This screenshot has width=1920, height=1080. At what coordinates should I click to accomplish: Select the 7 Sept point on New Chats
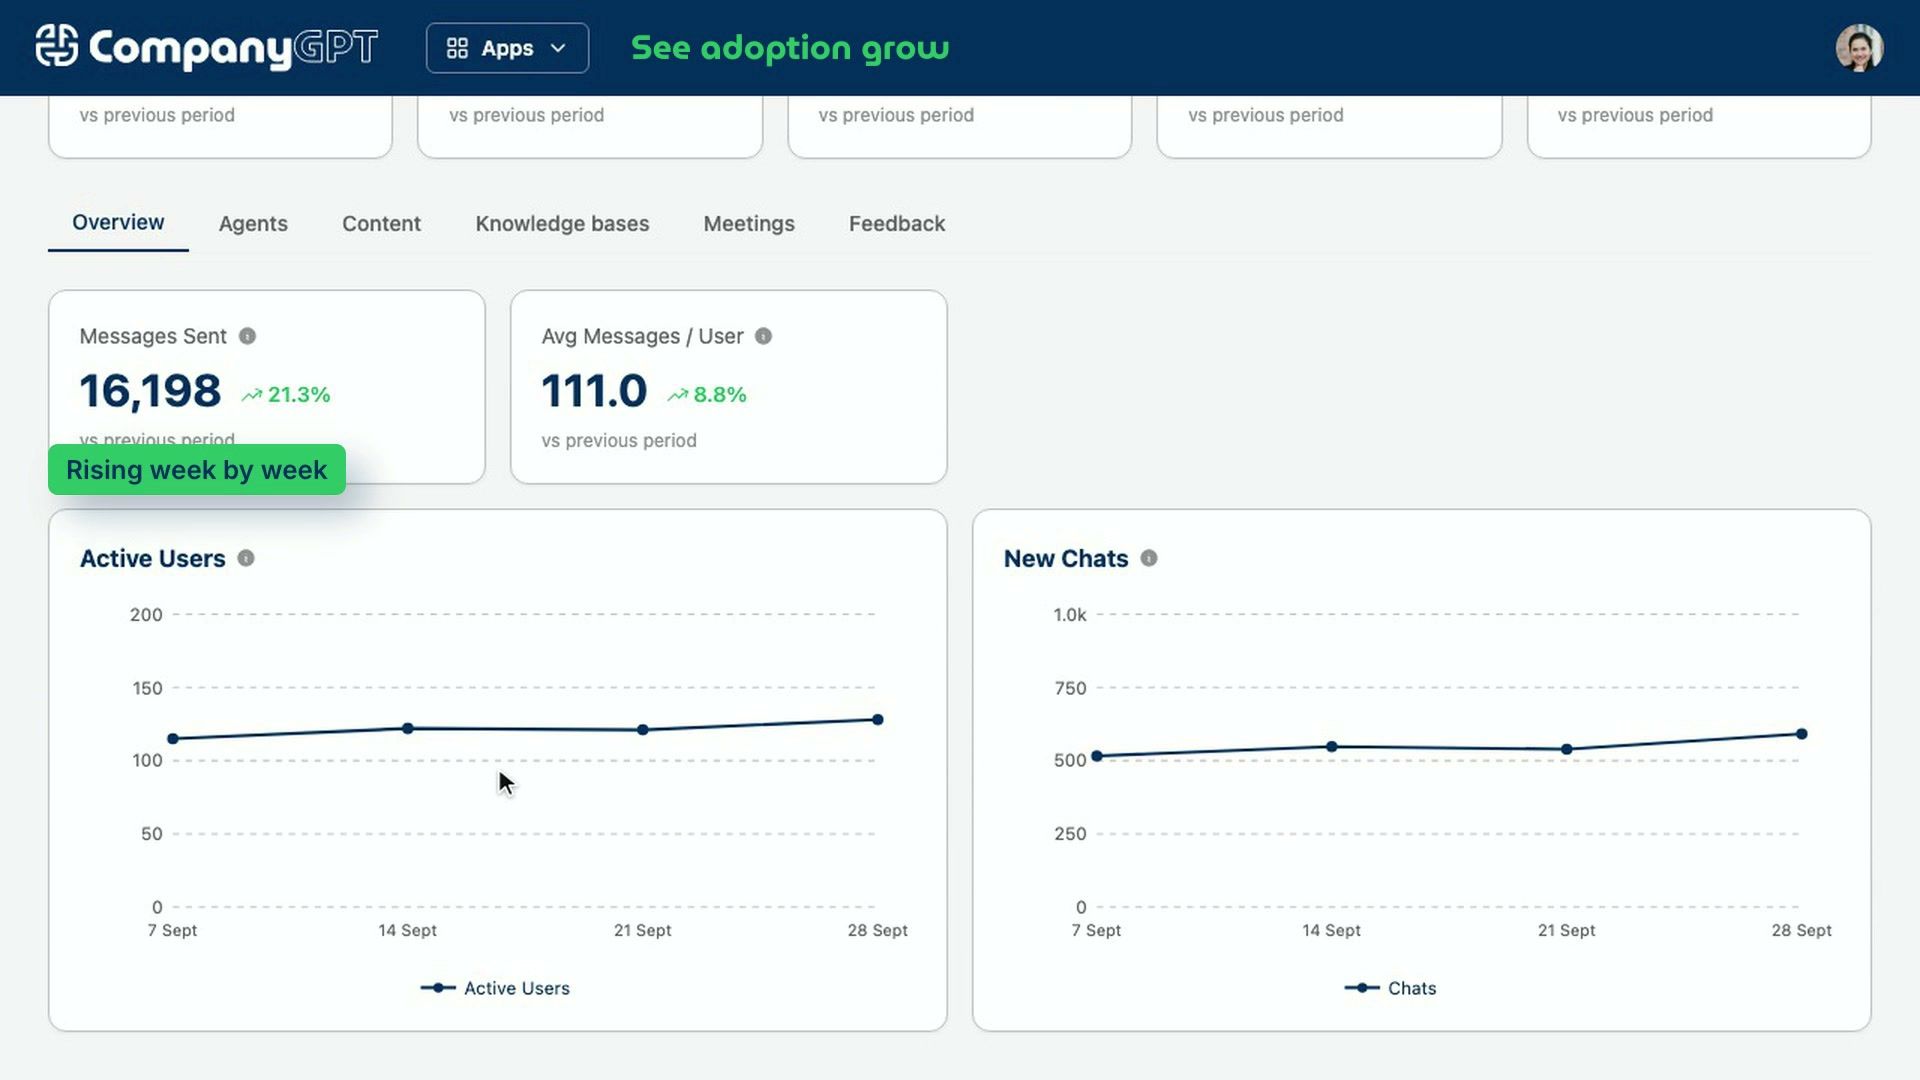(1097, 756)
